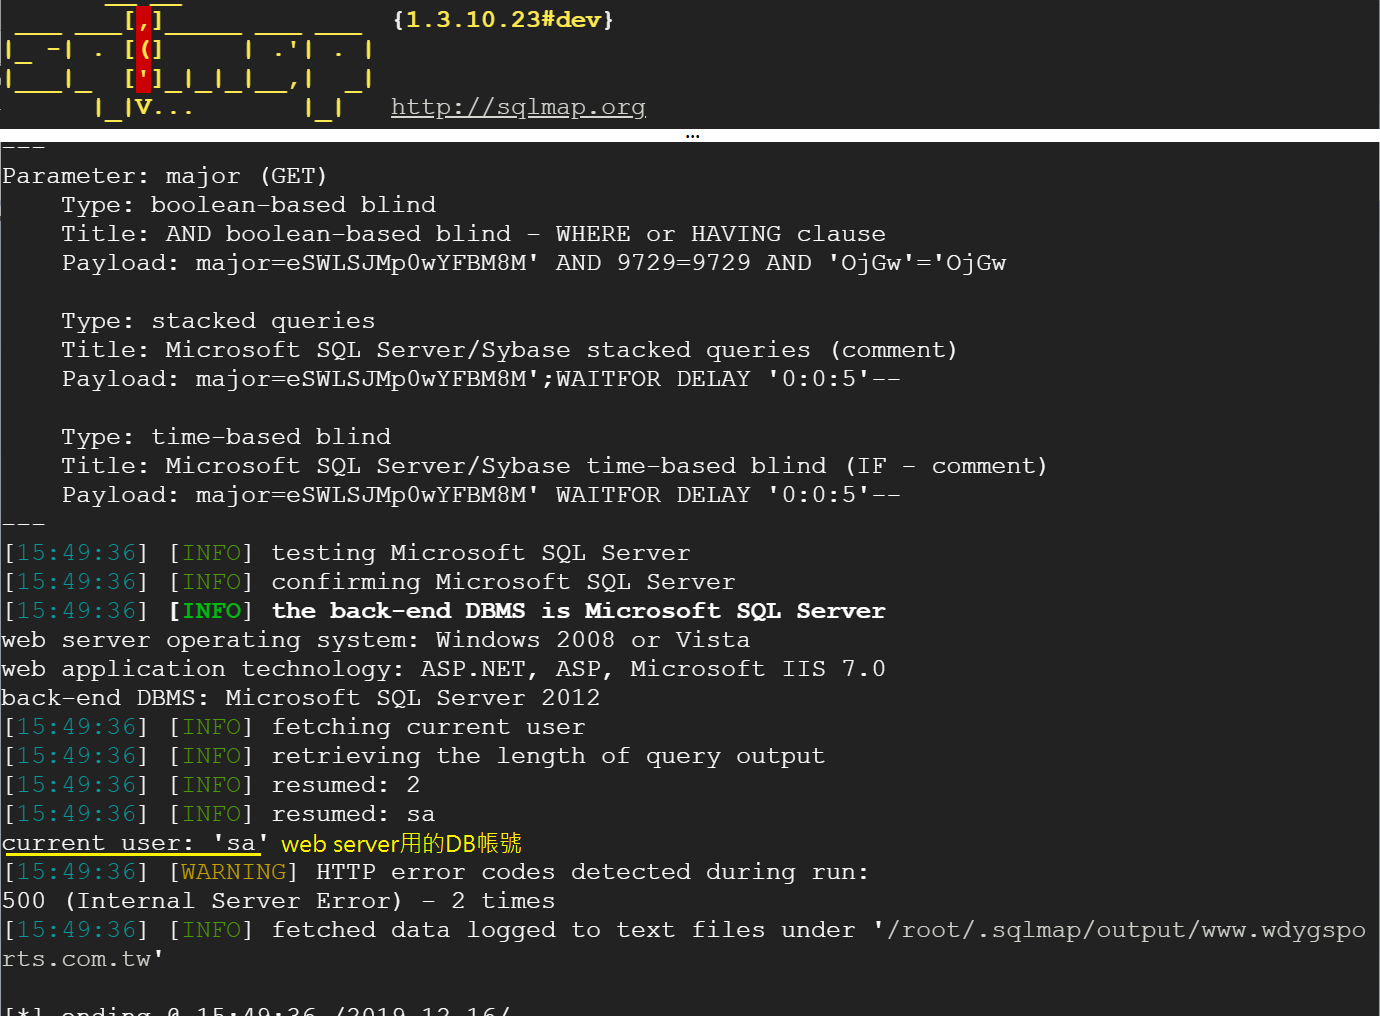Click the underlined "current user: 'sa'" text
Screen dimensions: 1380x1016
tap(135, 844)
